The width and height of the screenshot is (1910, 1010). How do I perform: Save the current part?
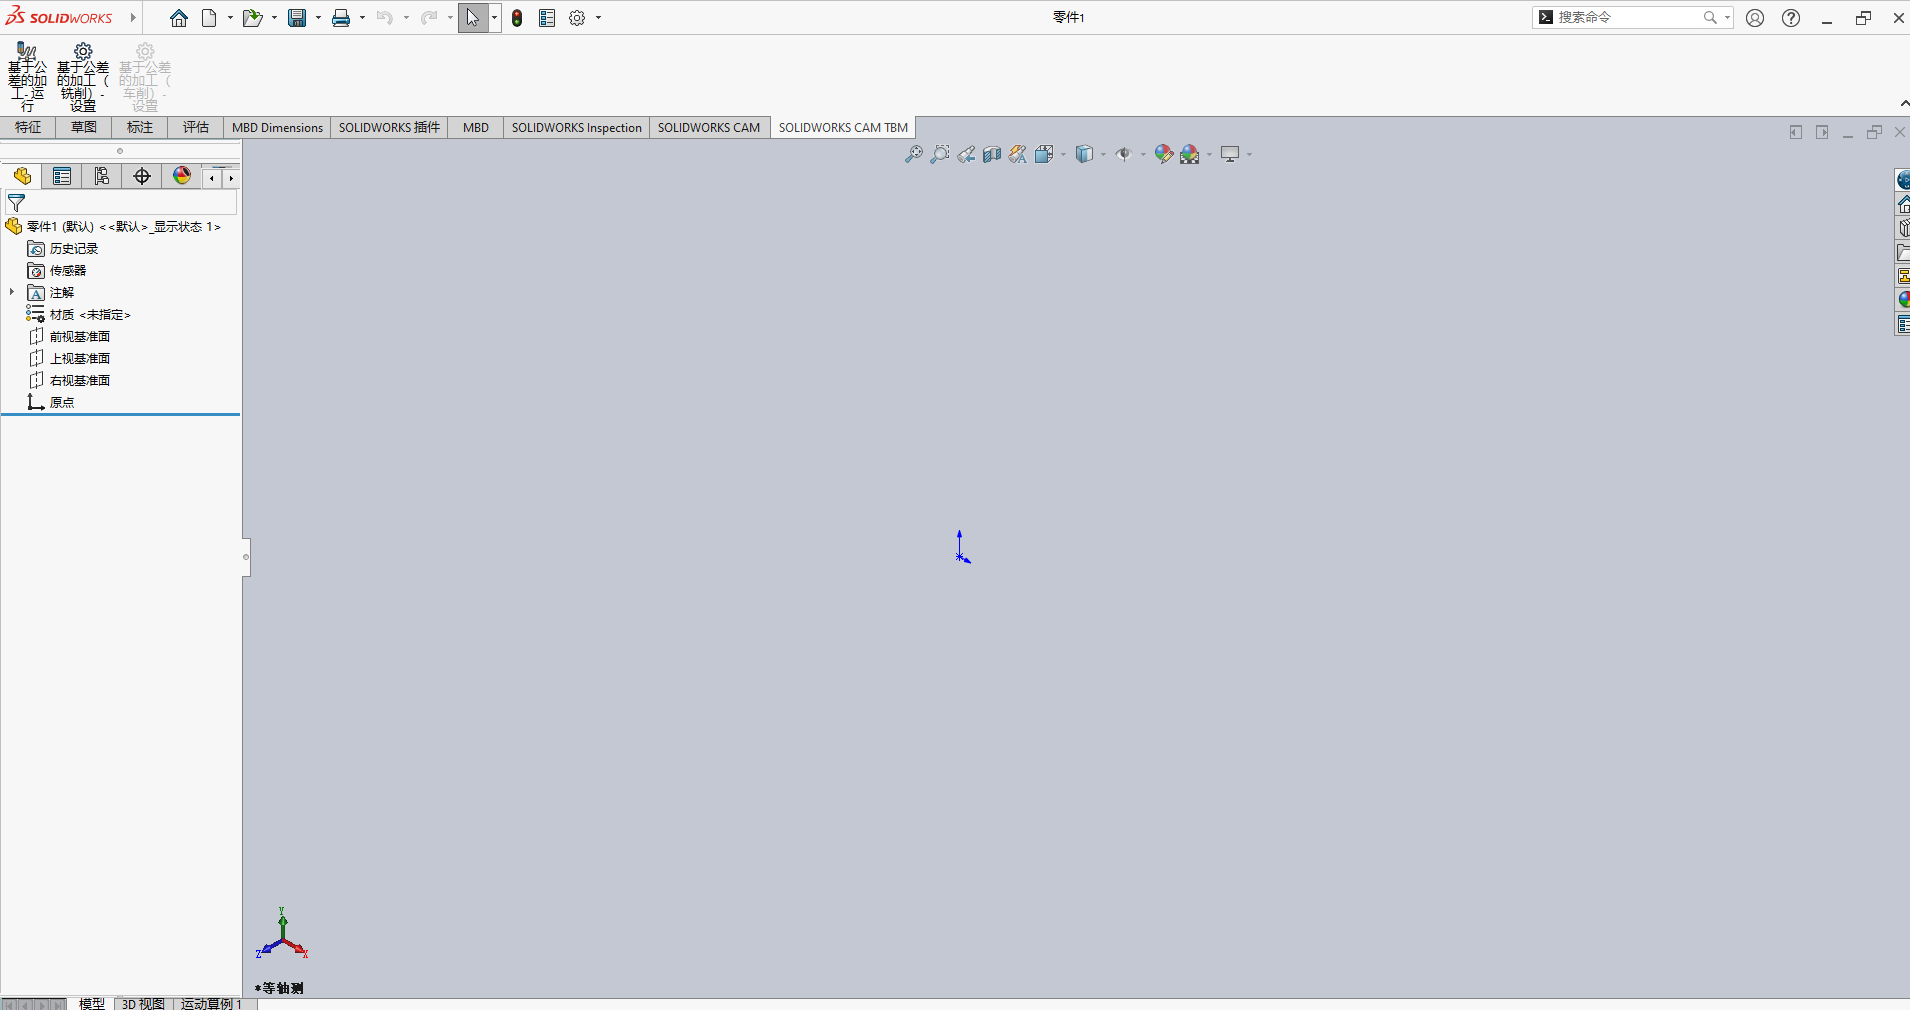tap(297, 18)
